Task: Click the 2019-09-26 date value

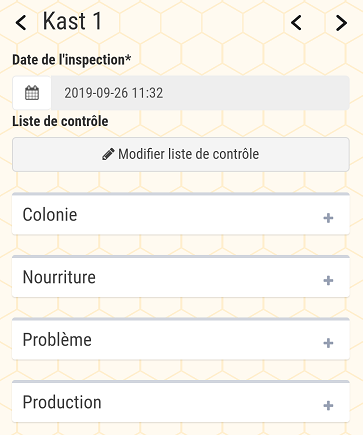Action: [x=96, y=93]
